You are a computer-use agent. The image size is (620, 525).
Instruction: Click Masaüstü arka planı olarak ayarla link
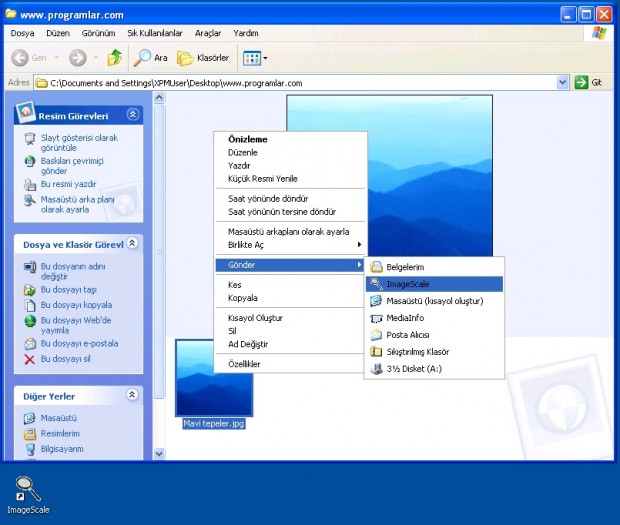click(78, 204)
